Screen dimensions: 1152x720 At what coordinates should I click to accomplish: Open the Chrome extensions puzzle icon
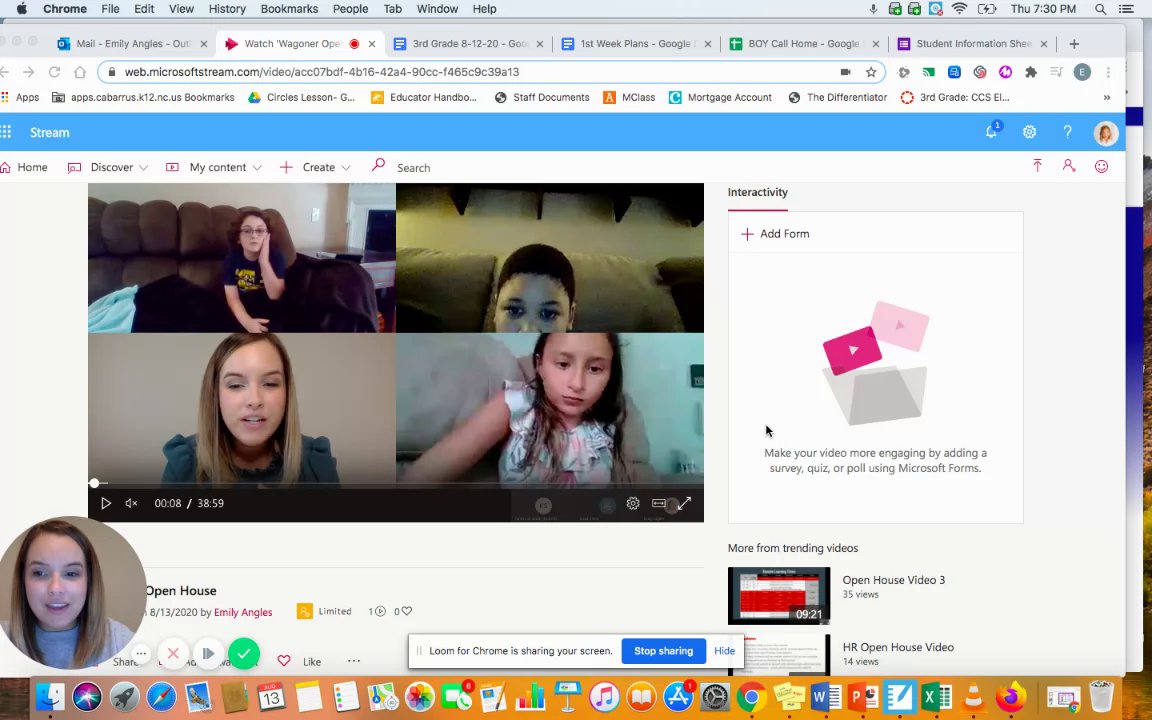(x=1032, y=72)
